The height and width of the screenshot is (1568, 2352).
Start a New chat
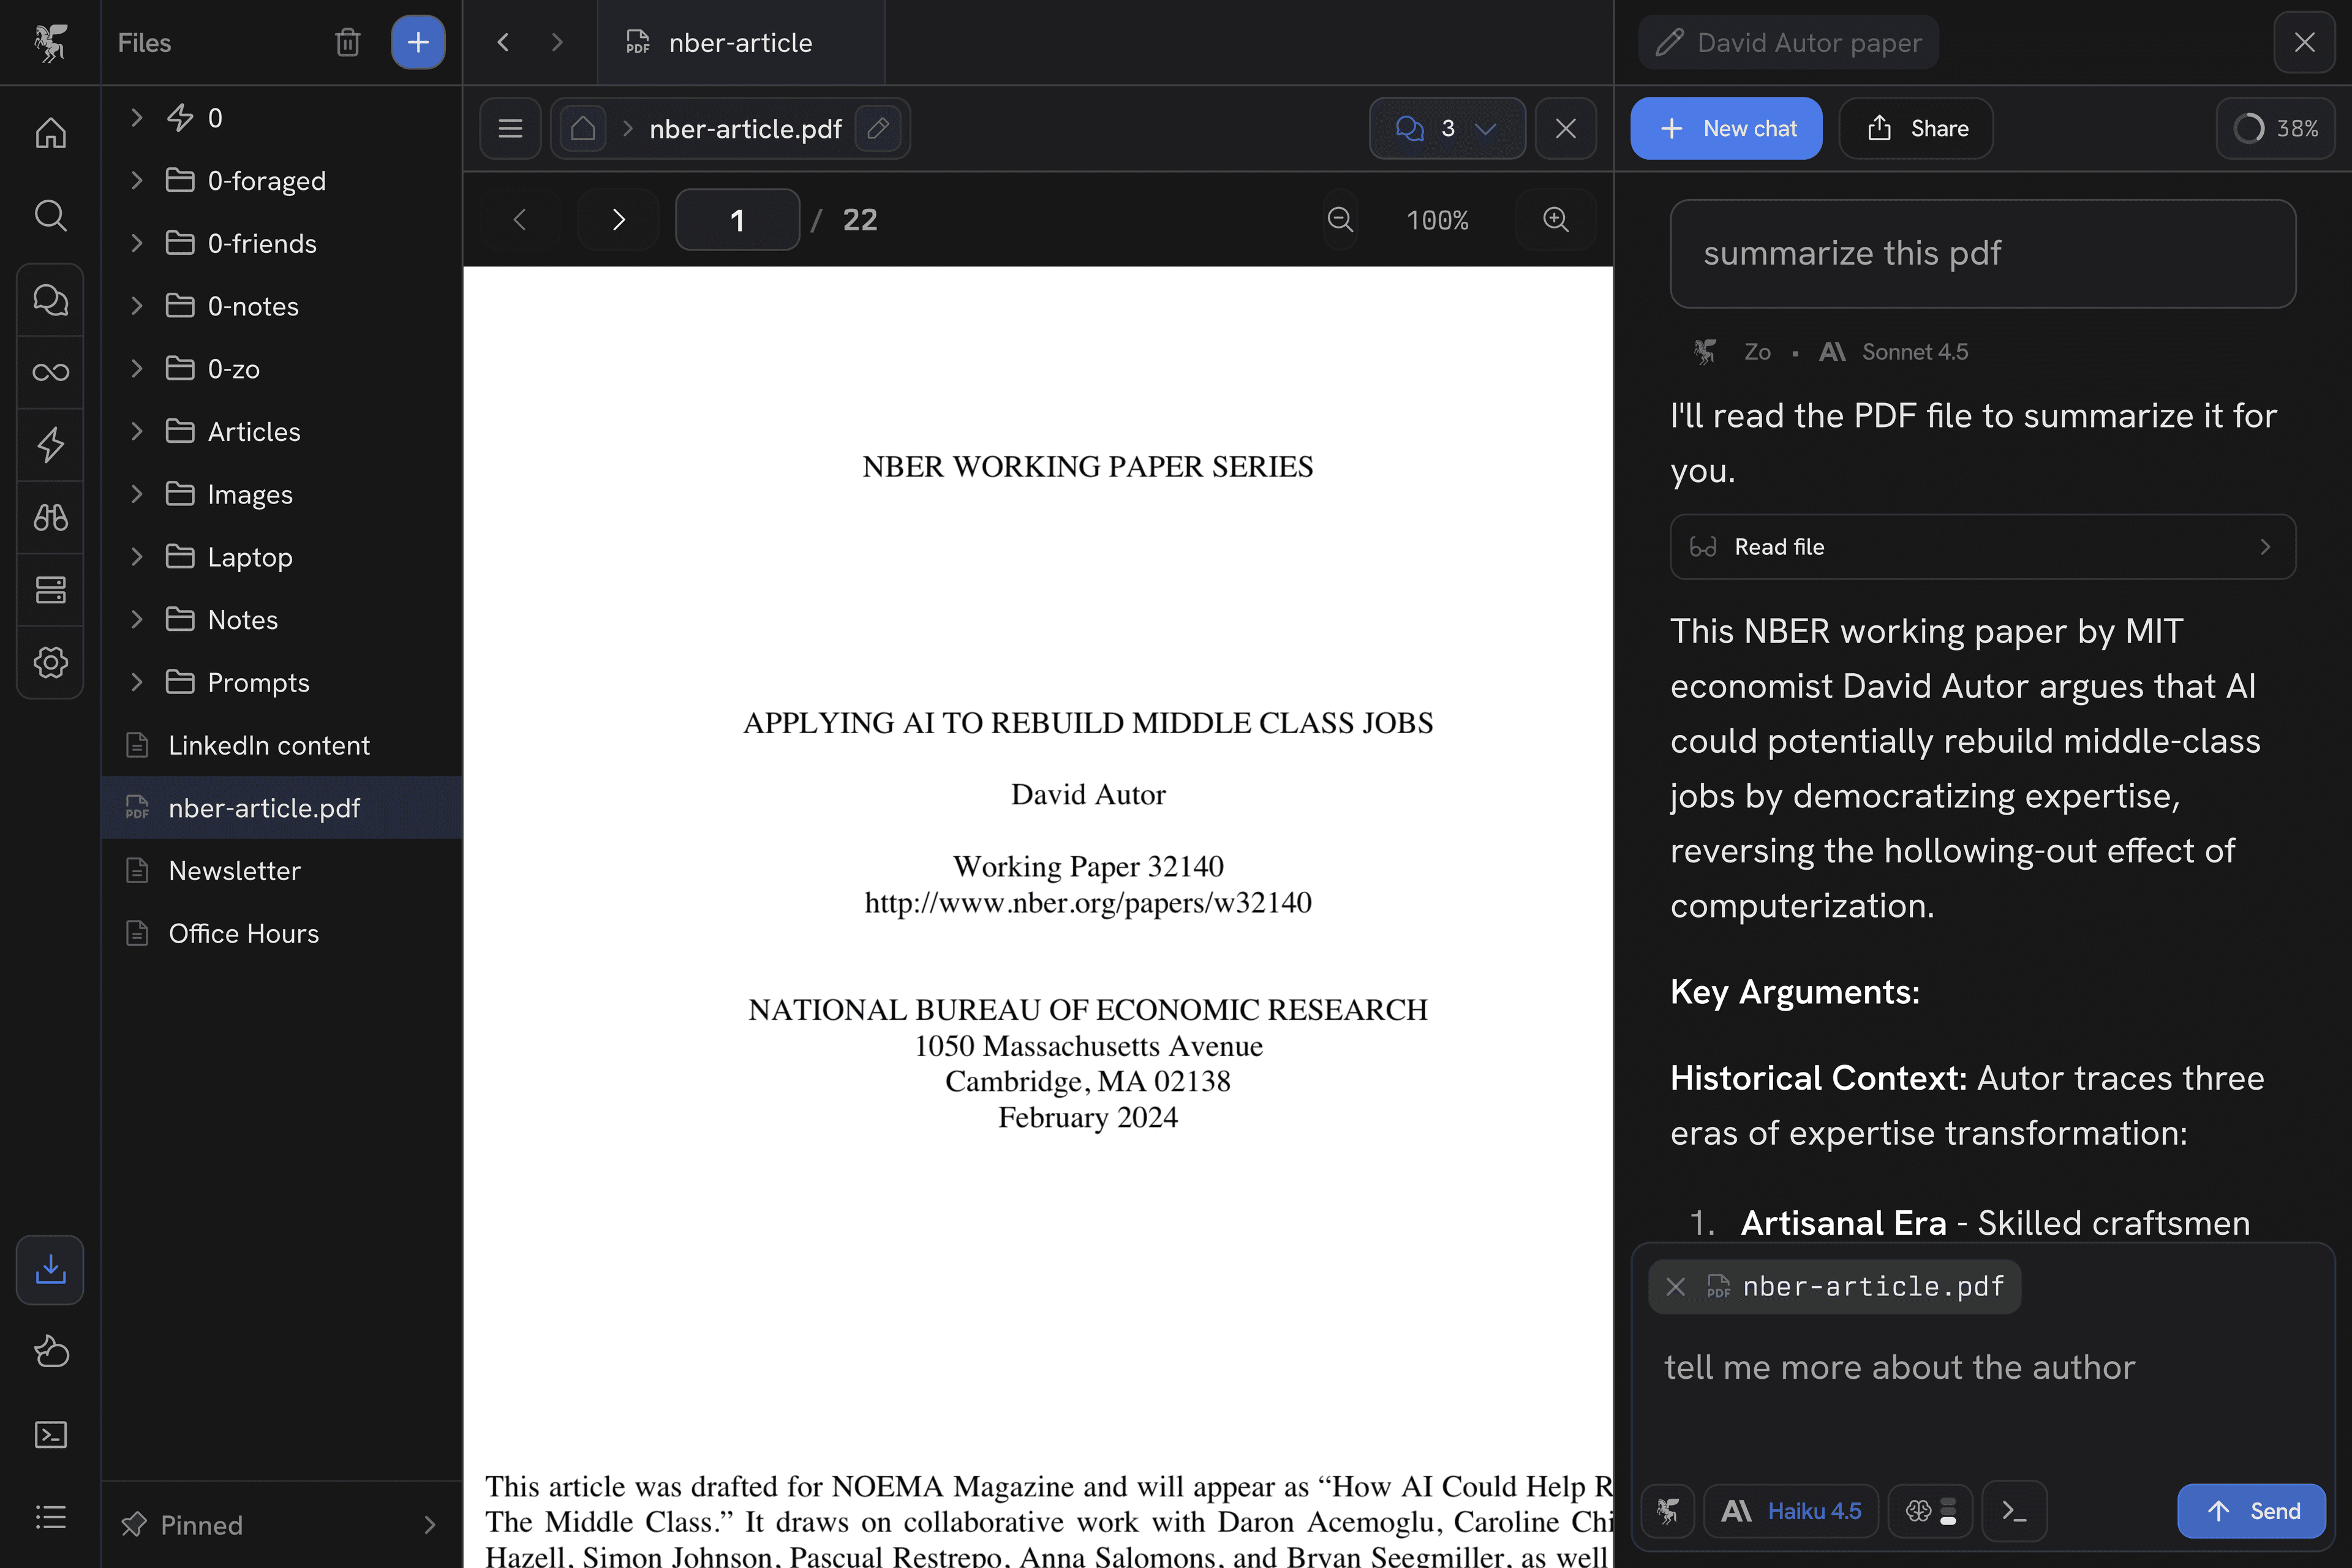[1726, 128]
